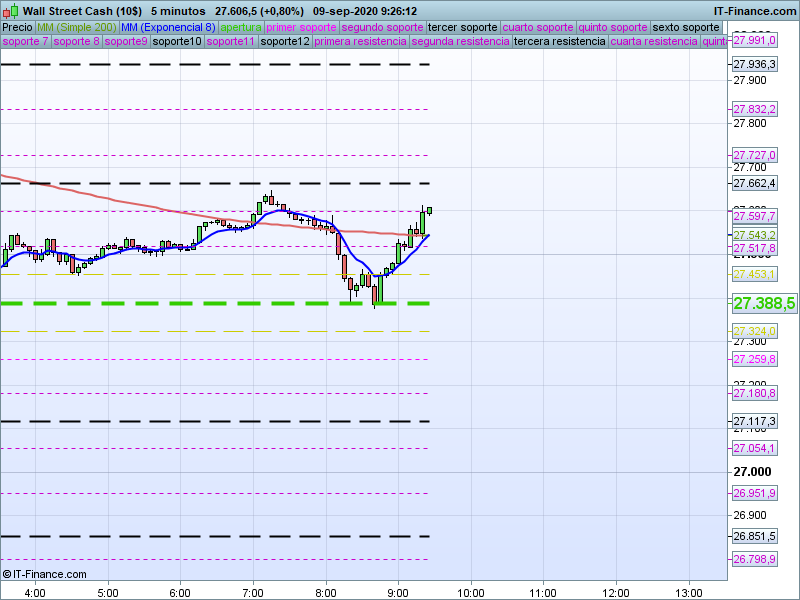
Task: Click the 13:00 time axis label
Action: 689,593
